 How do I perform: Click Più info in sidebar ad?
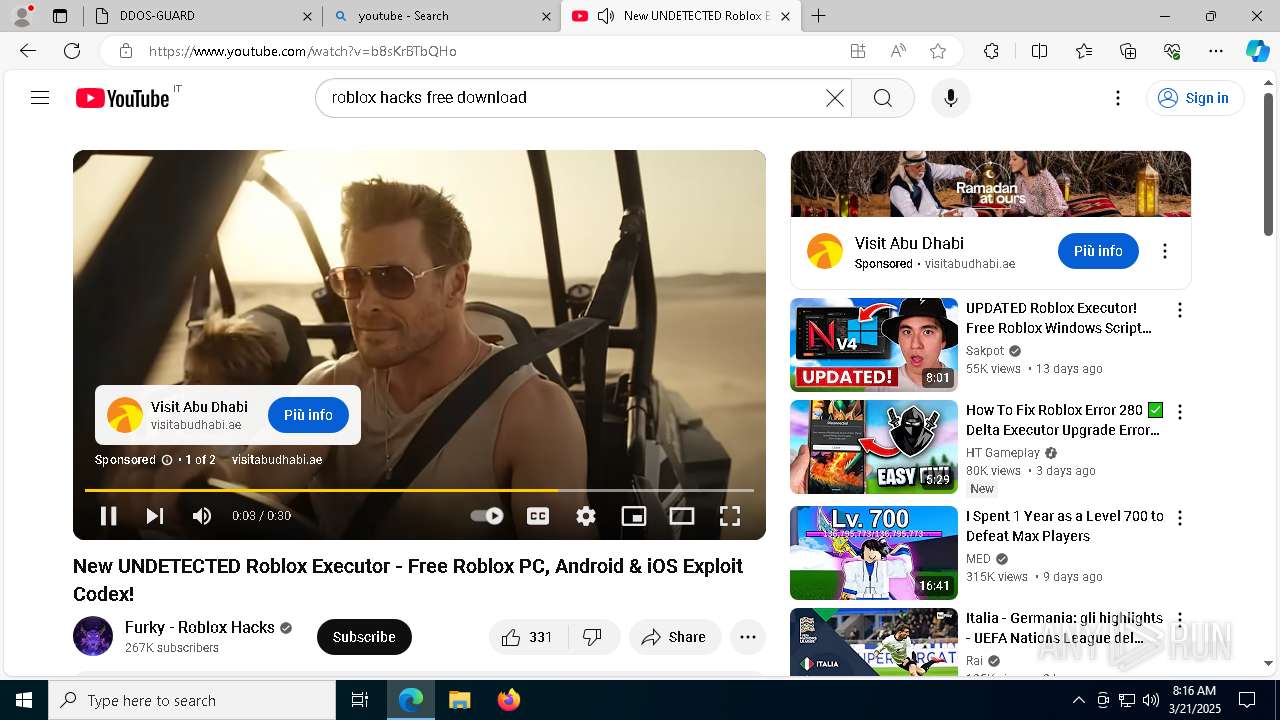(x=1098, y=251)
